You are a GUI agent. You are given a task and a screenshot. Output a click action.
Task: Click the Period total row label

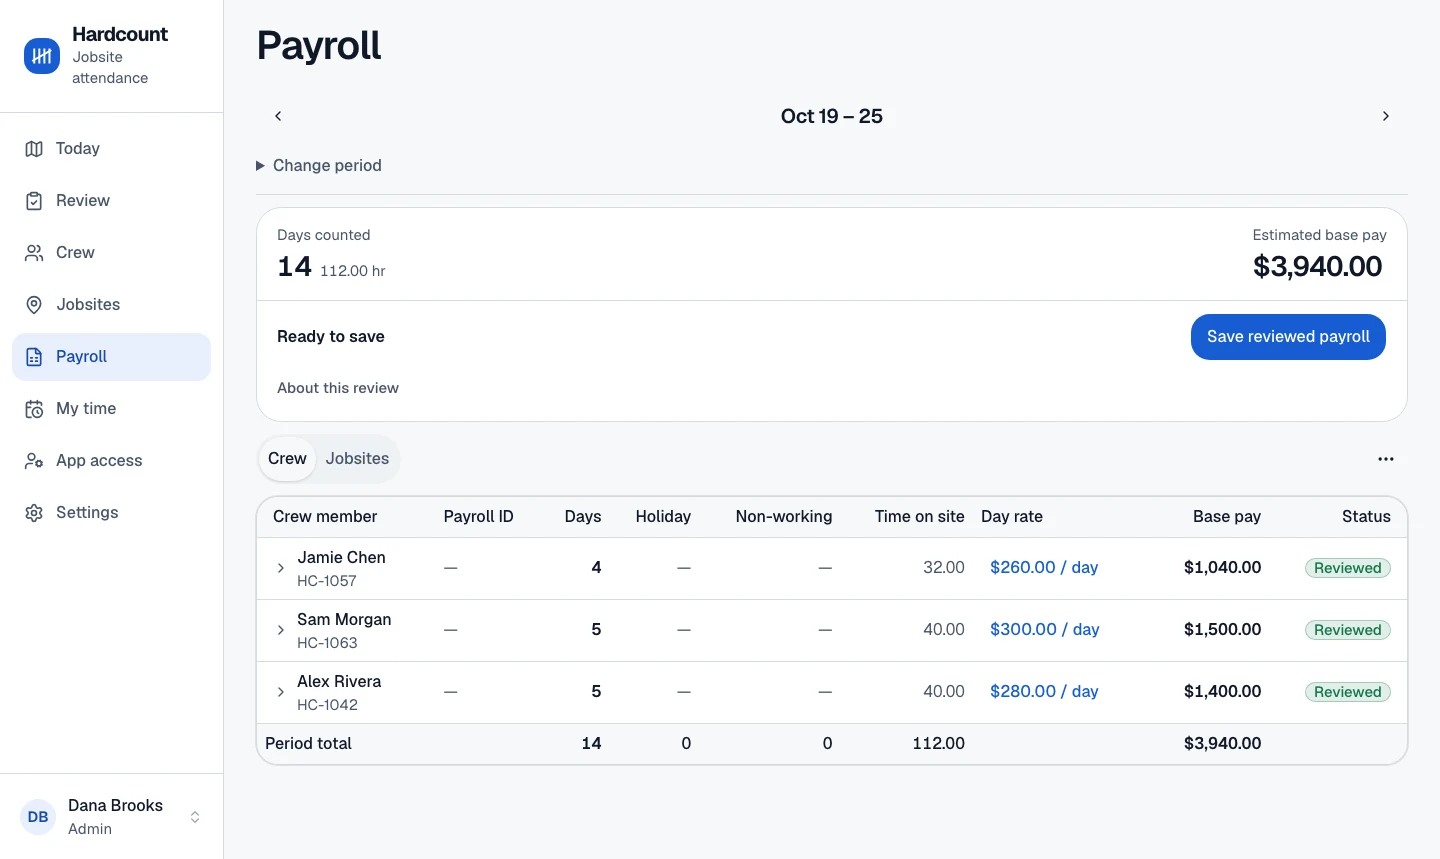pyautogui.click(x=308, y=744)
